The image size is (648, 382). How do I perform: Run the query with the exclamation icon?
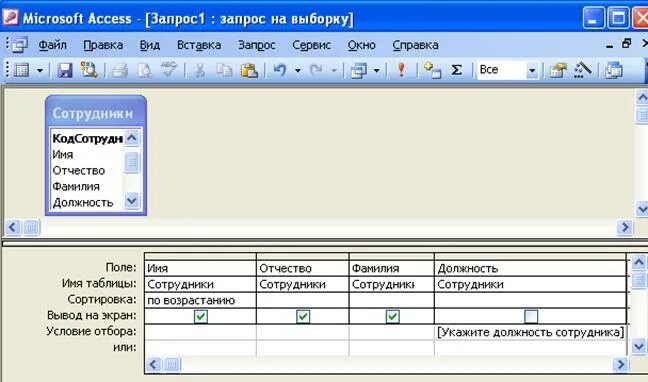[x=400, y=69]
